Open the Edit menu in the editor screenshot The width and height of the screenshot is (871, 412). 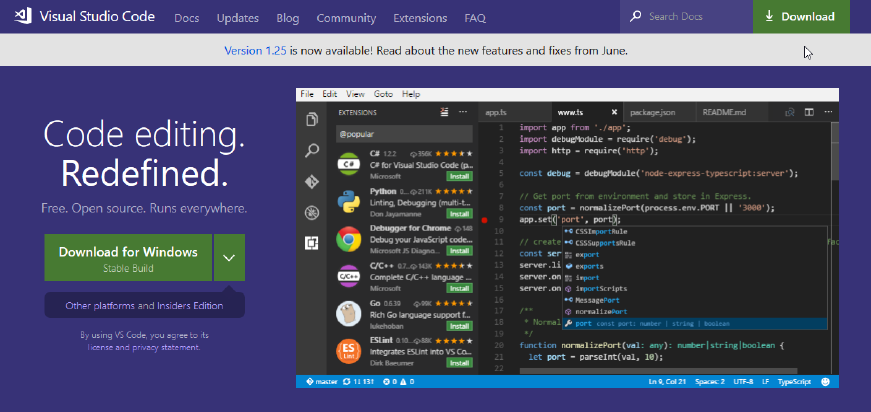coord(330,94)
